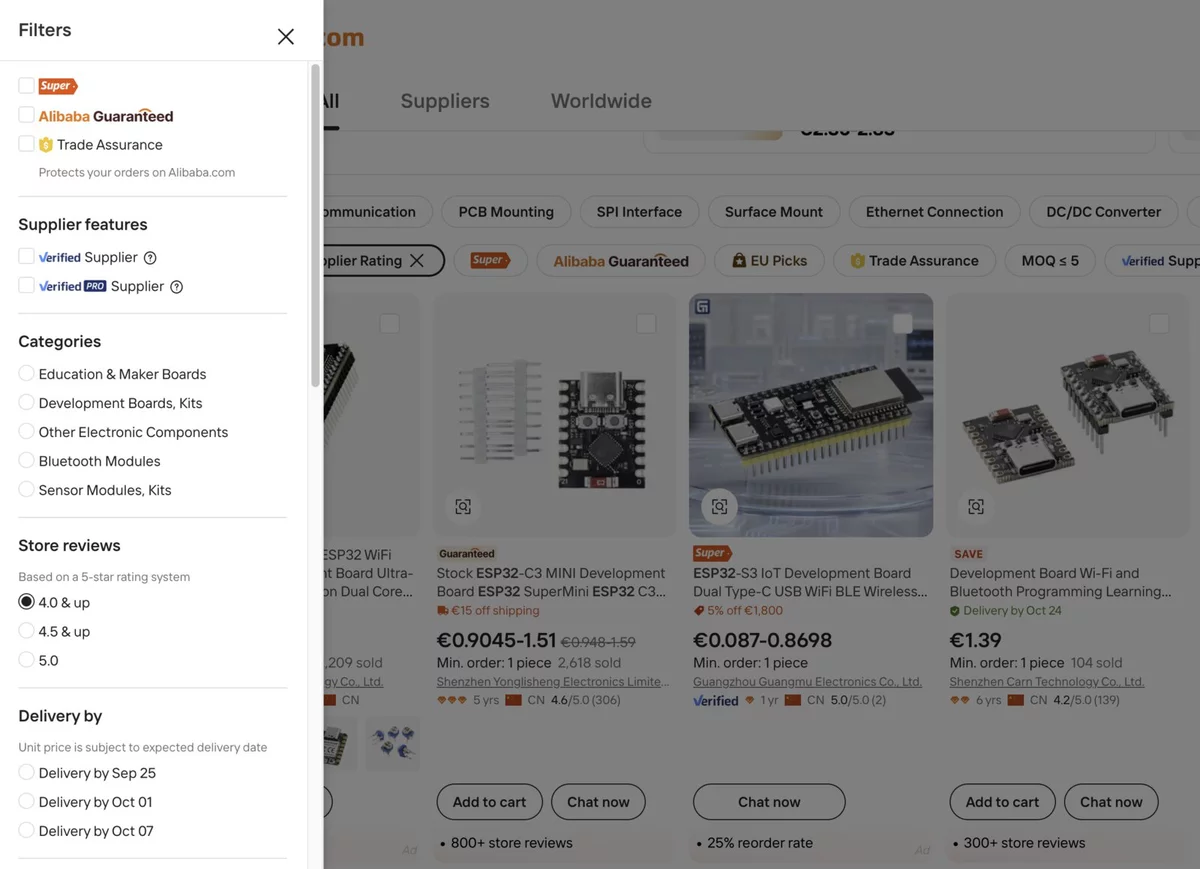
Task: Select the 4.5 & up store review option
Action: coord(26,631)
